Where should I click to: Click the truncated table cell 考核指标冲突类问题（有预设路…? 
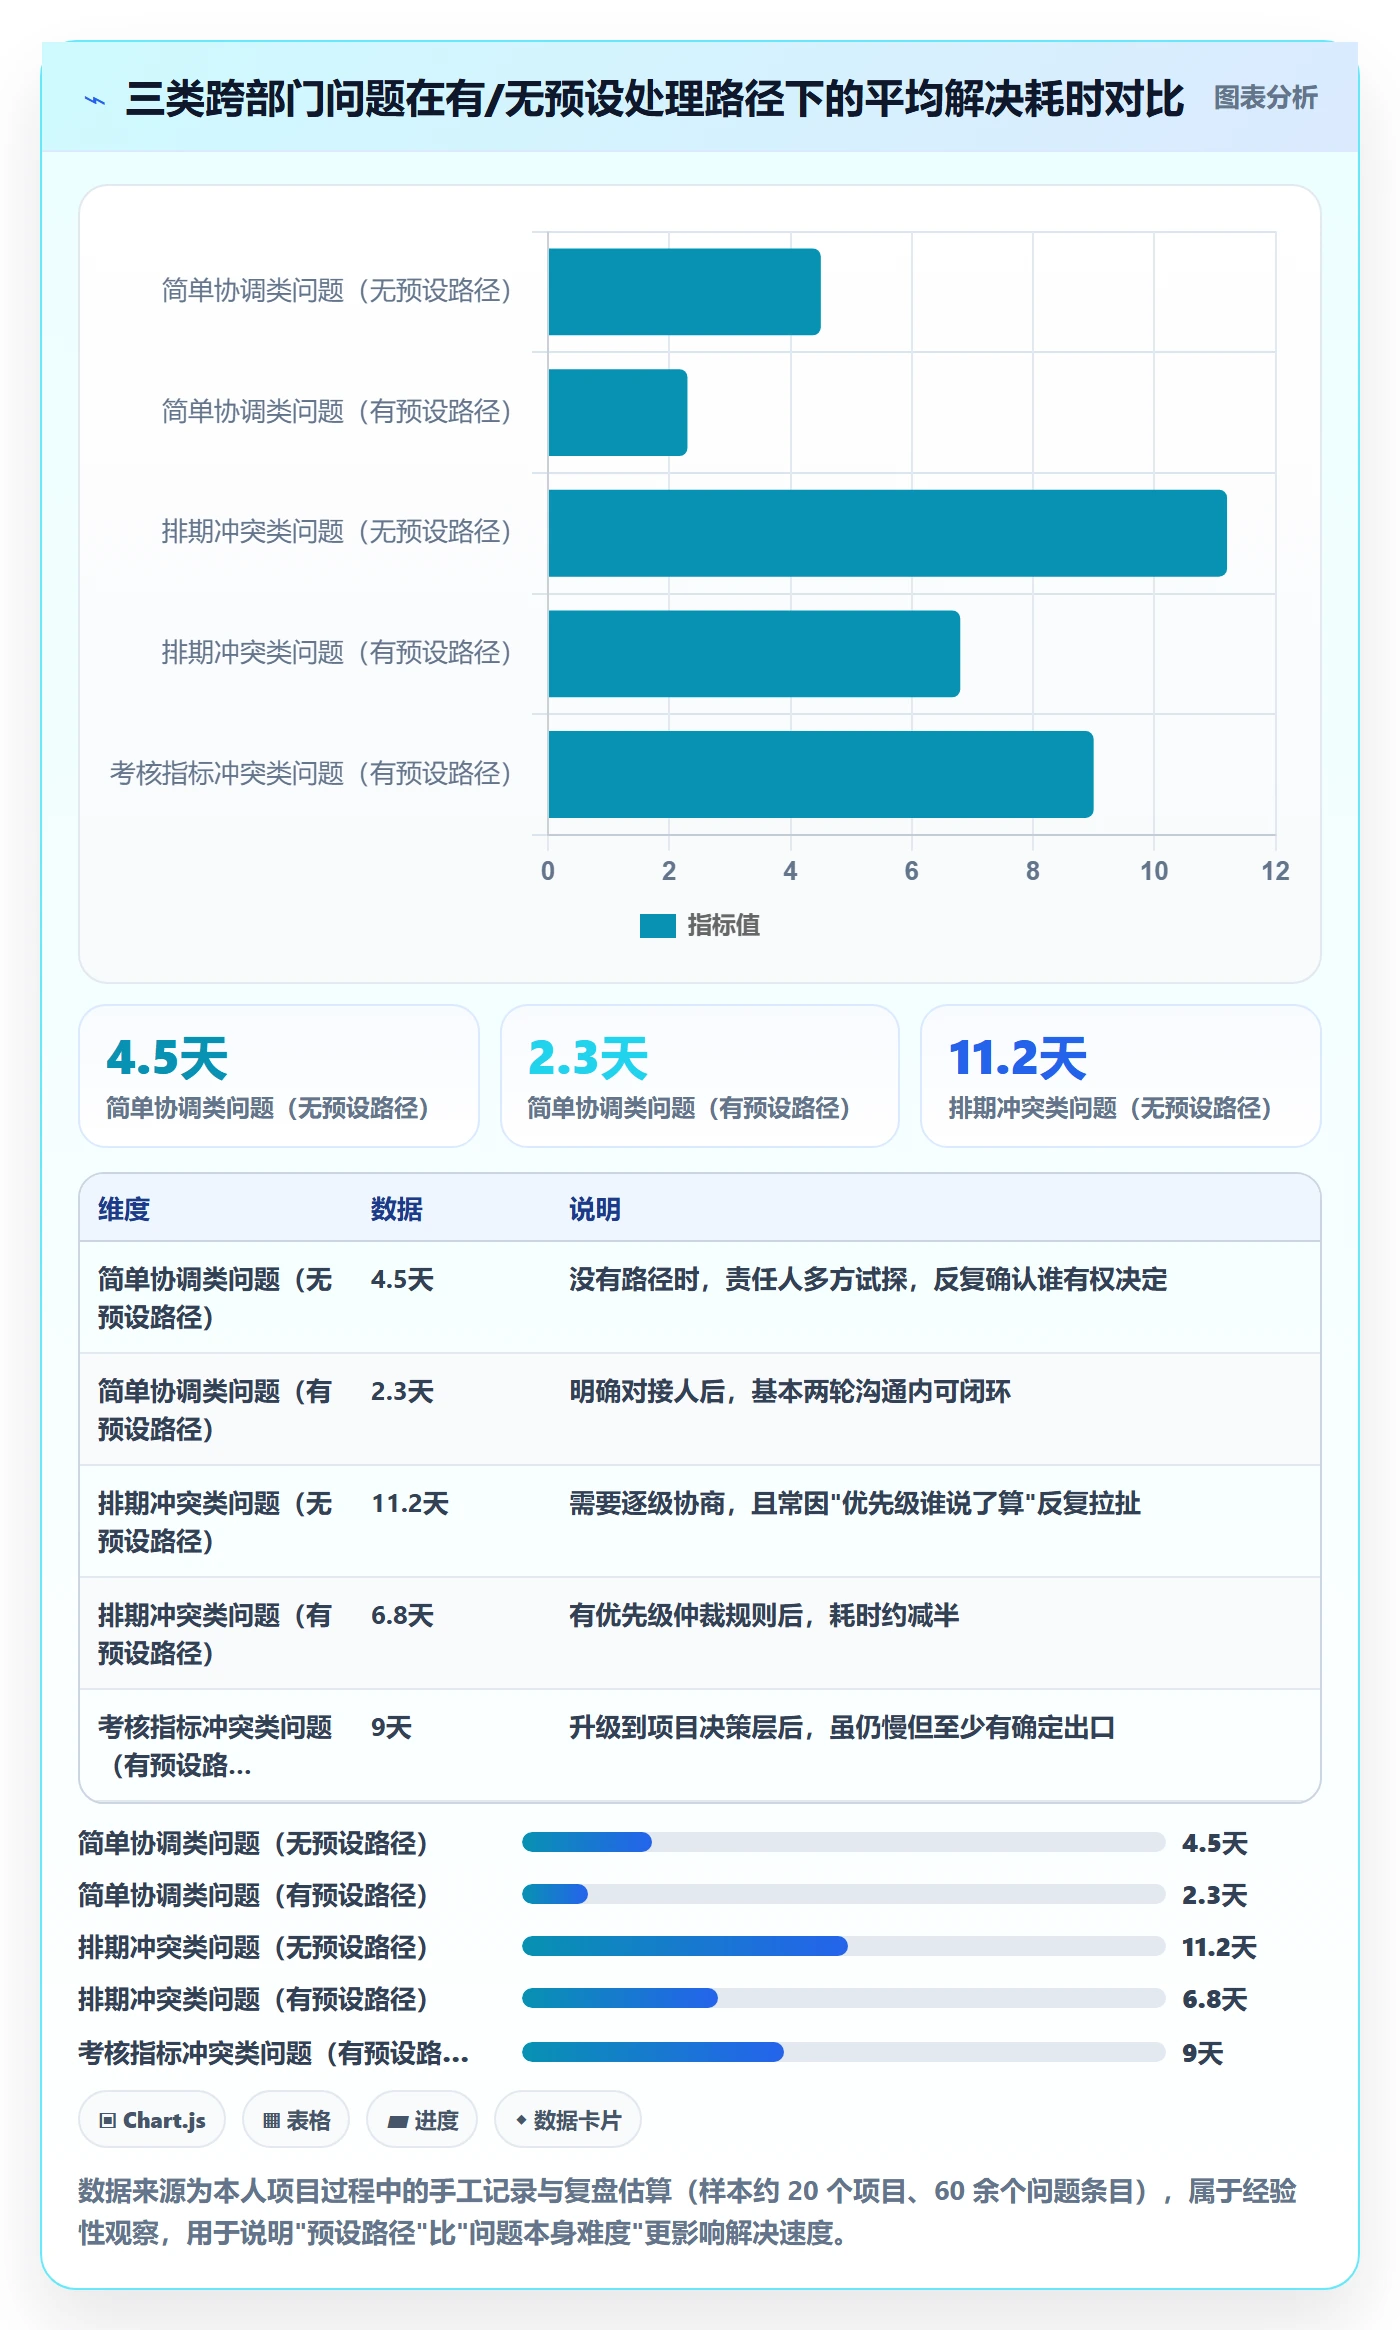coord(215,1746)
